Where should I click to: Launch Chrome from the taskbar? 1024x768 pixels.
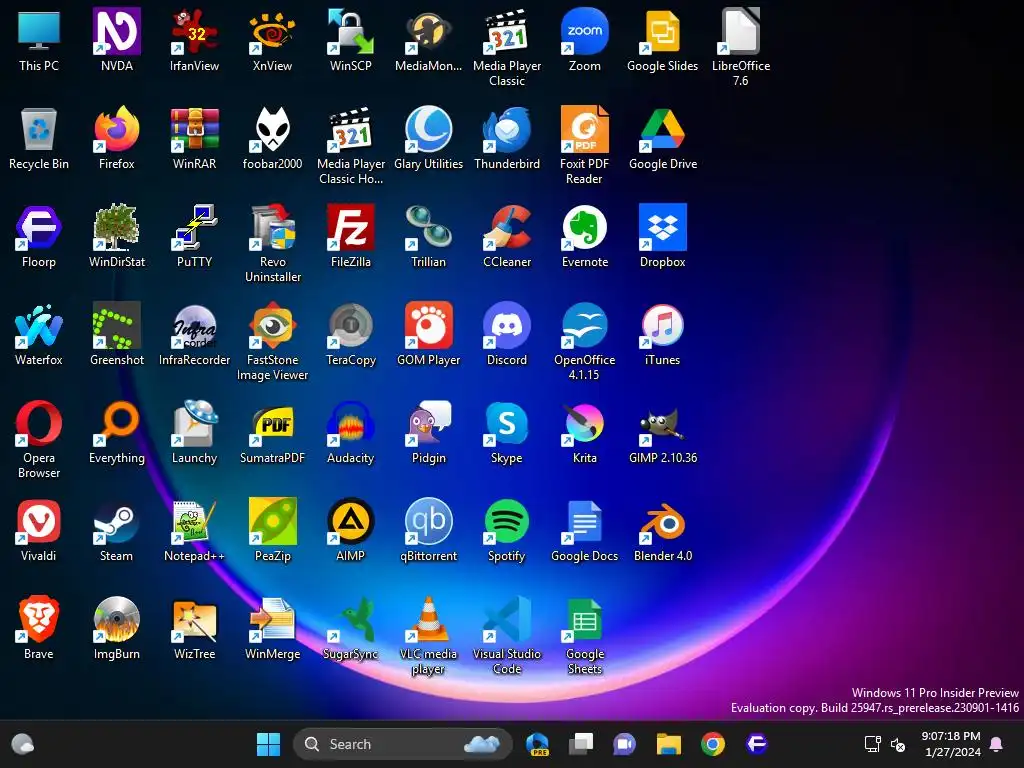tap(712, 744)
